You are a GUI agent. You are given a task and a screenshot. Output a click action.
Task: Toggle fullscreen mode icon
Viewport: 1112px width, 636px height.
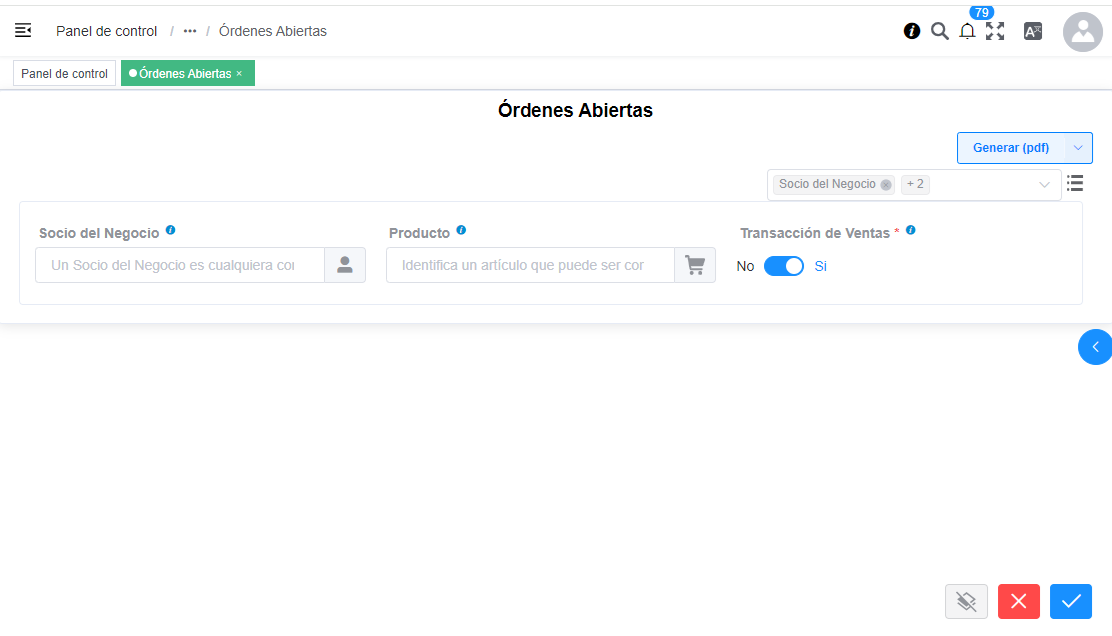click(x=995, y=31)
